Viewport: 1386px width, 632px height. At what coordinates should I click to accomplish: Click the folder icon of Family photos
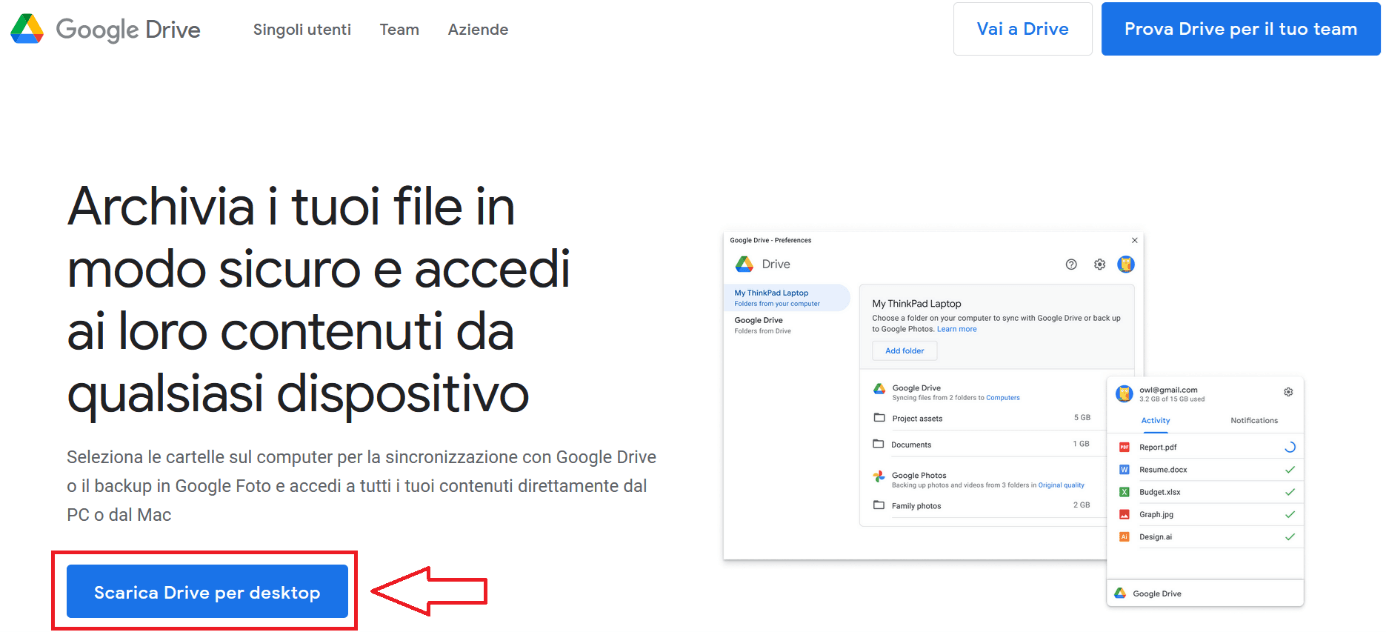879,506
